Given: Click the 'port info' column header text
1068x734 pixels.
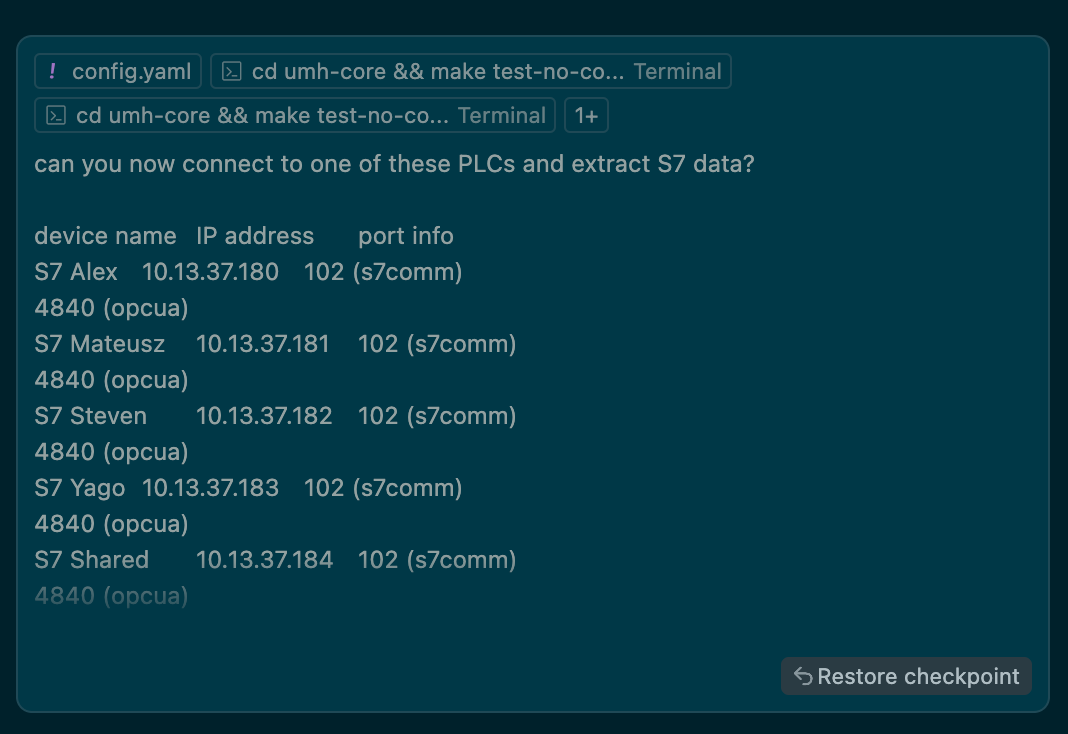Looking at the screenshot, I should click(406, 236).
